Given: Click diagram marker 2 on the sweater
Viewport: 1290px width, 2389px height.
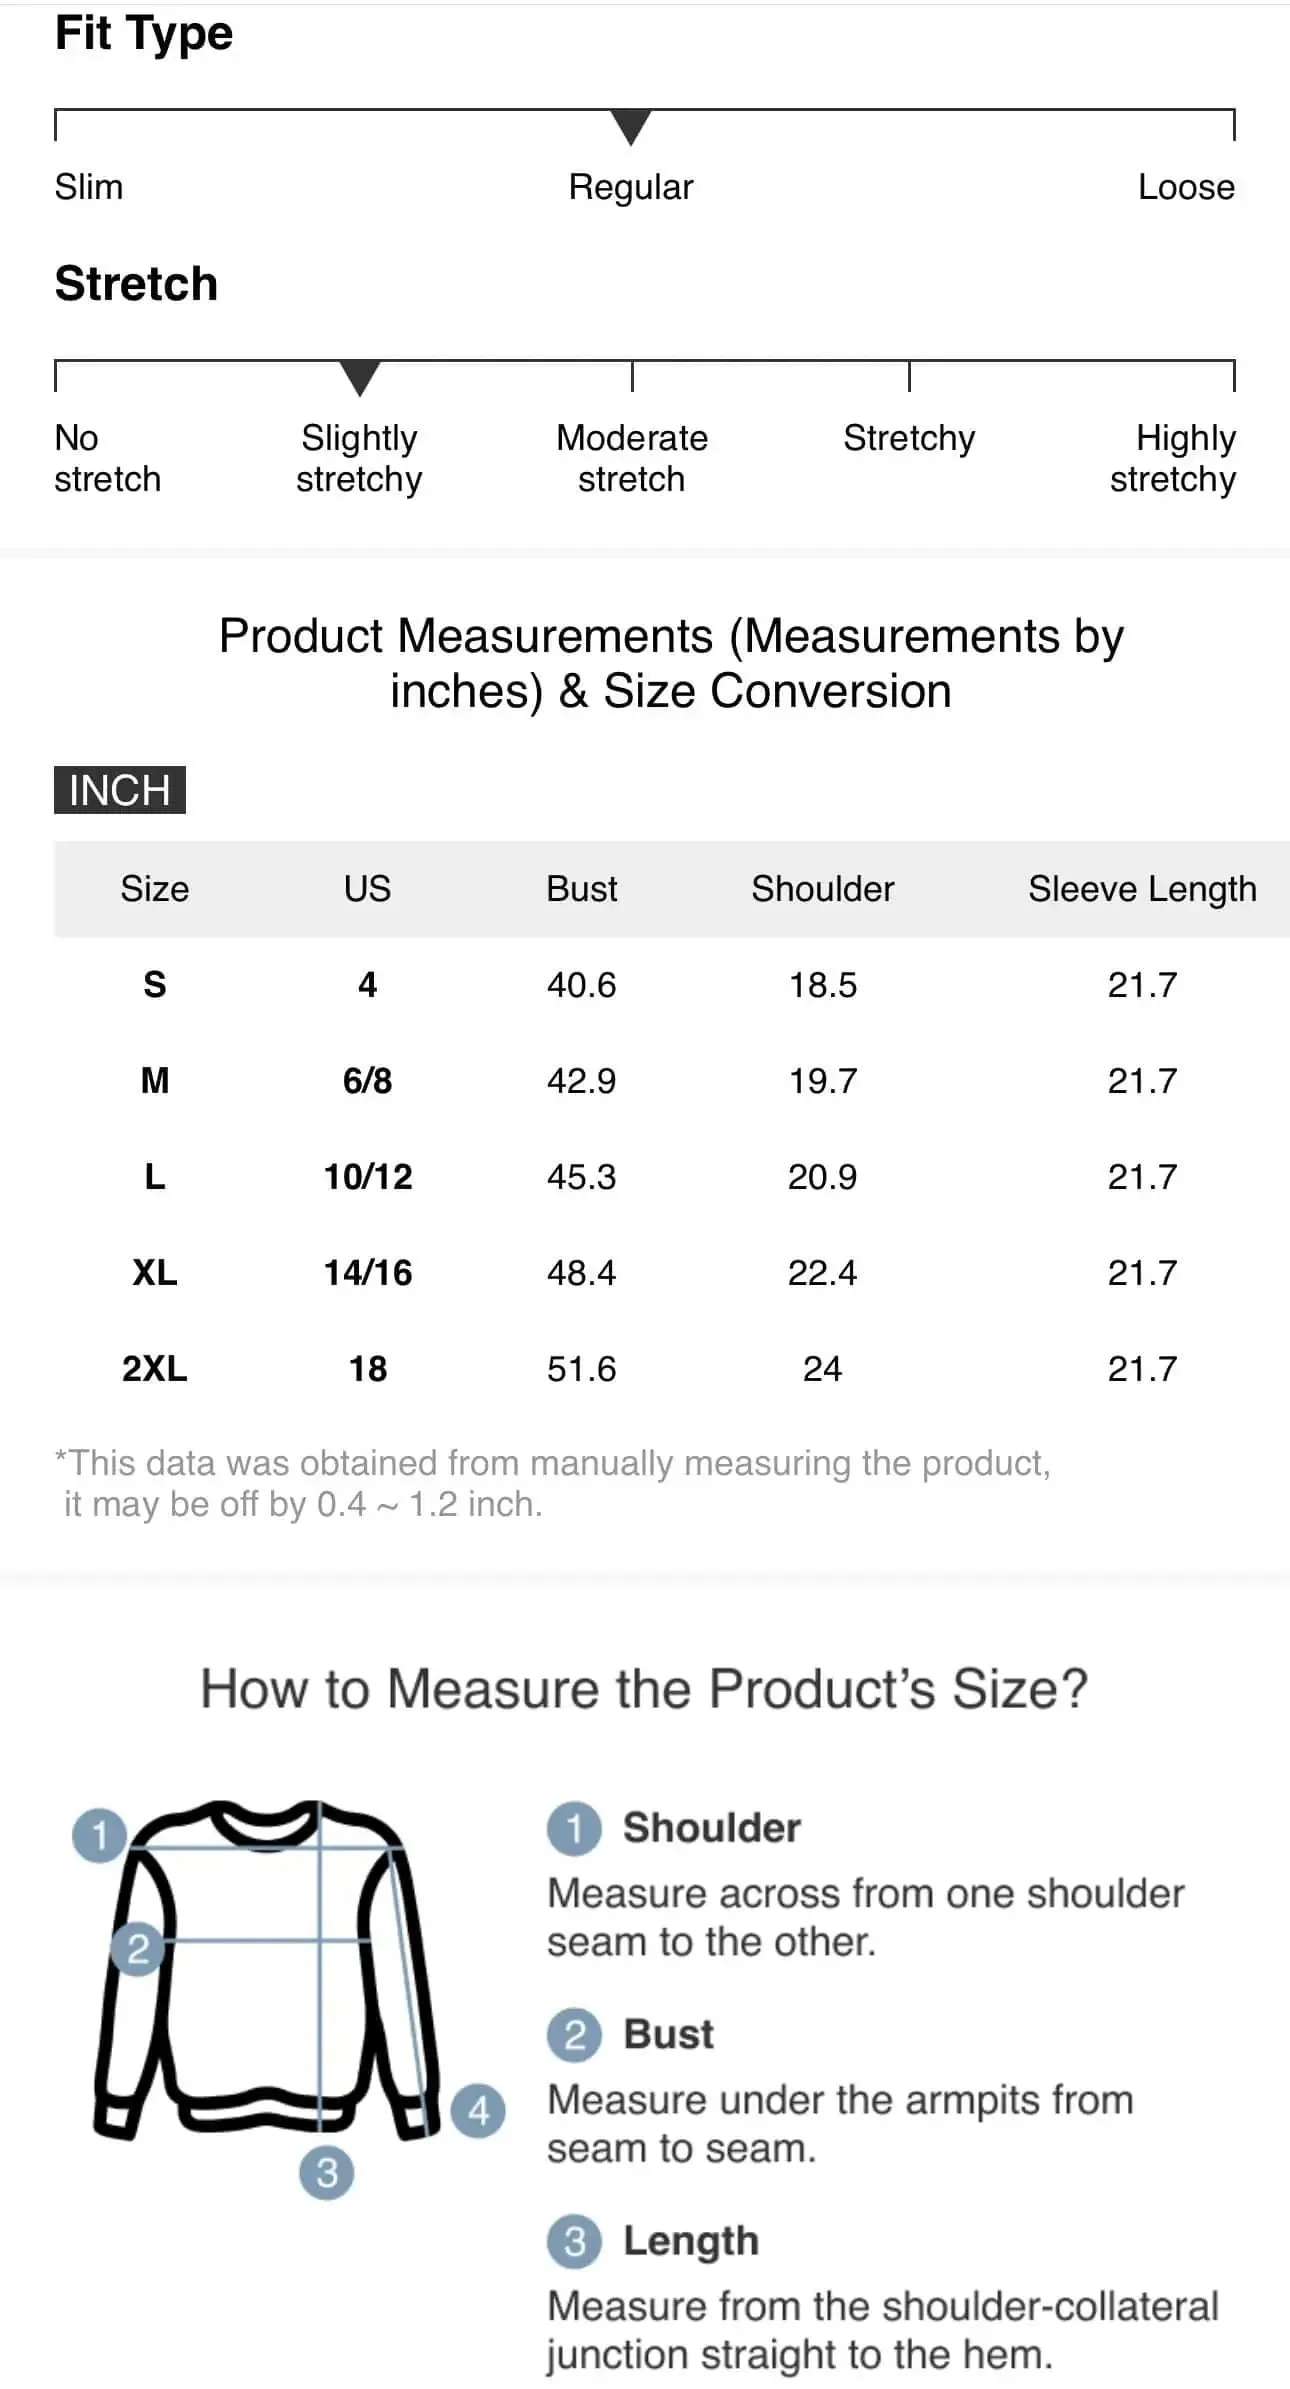Looking at the screenshot, I should (138, 1948).
